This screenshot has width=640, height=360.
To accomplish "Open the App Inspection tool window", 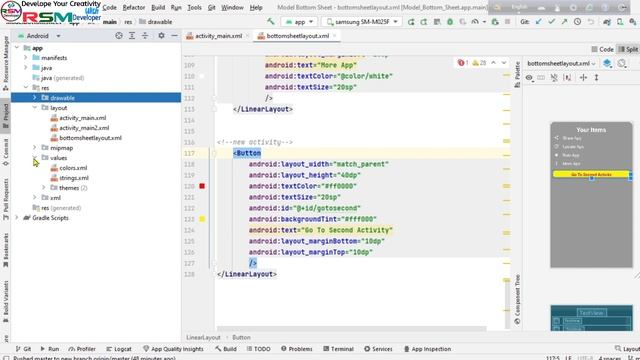I will [x=427, y=349].
